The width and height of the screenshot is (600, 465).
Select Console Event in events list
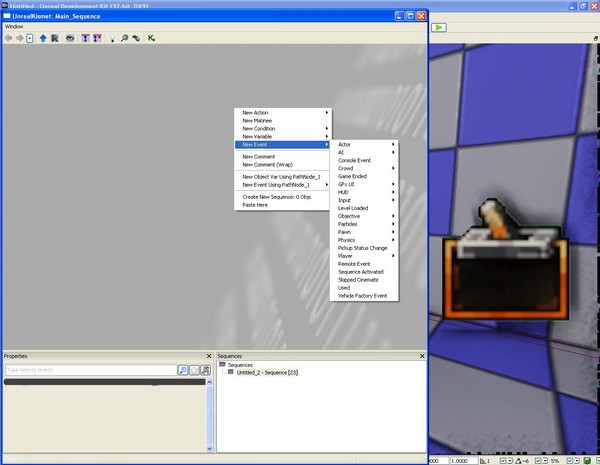(x=364, y=160)
